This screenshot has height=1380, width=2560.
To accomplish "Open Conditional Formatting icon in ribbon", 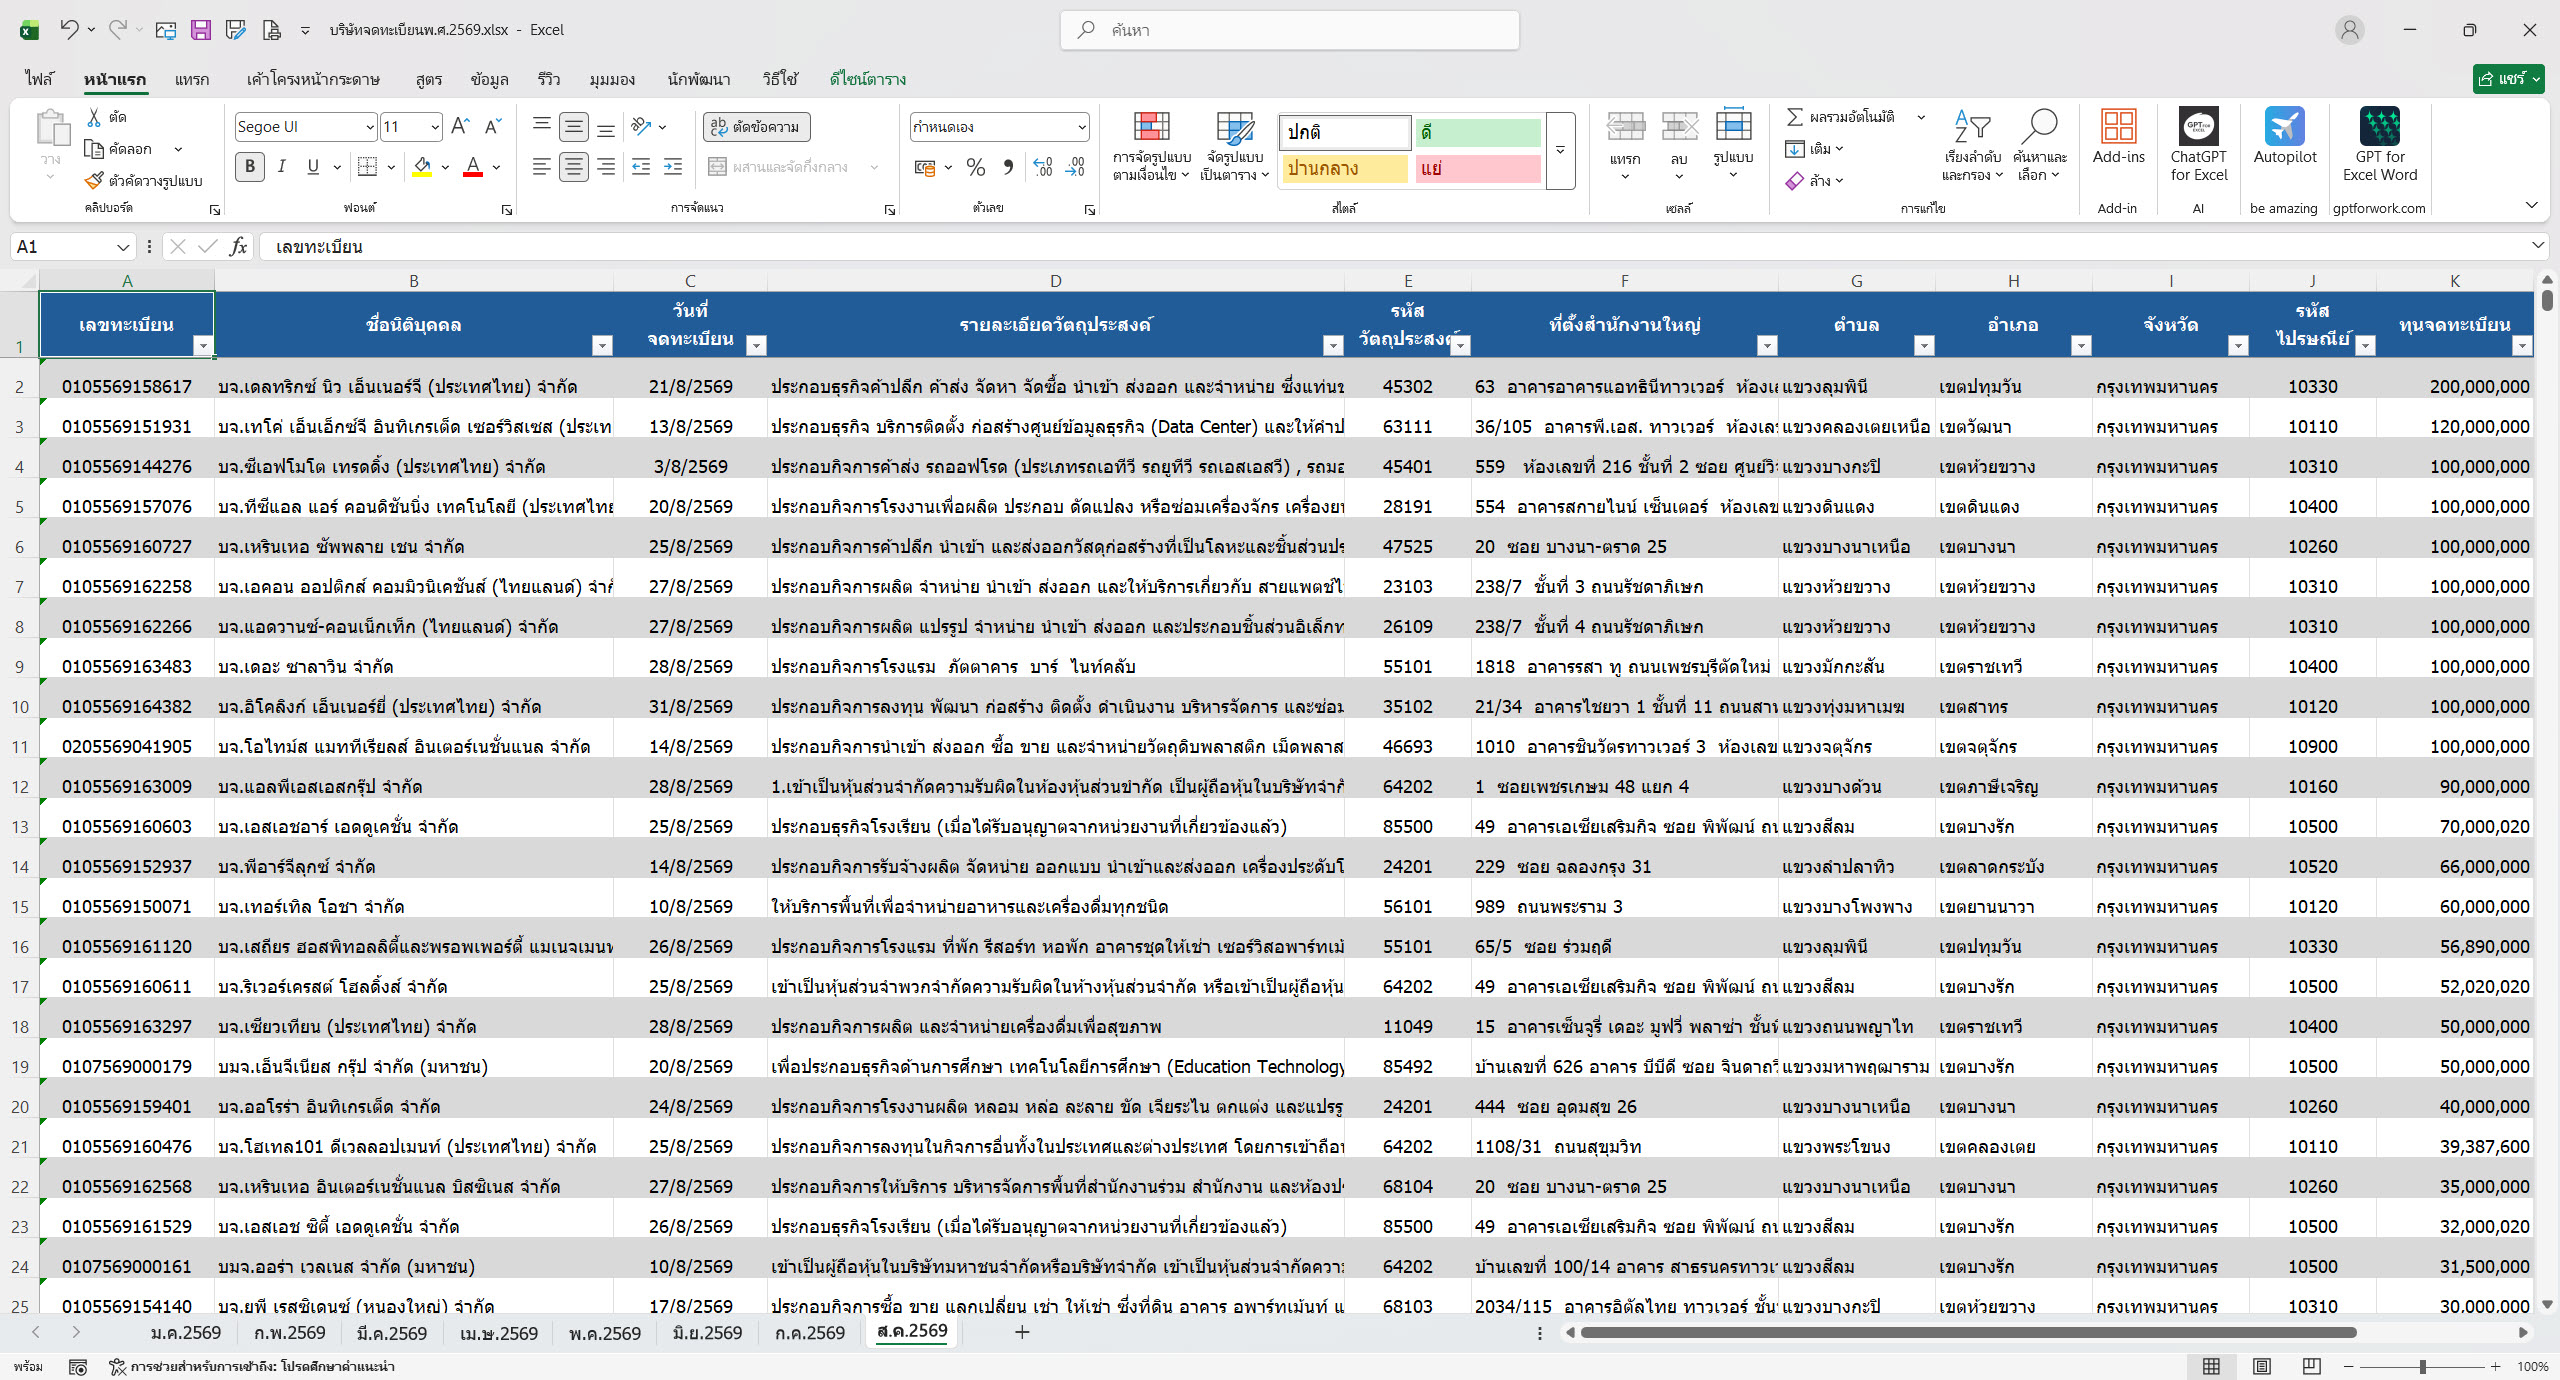I will click(1151, 145).
